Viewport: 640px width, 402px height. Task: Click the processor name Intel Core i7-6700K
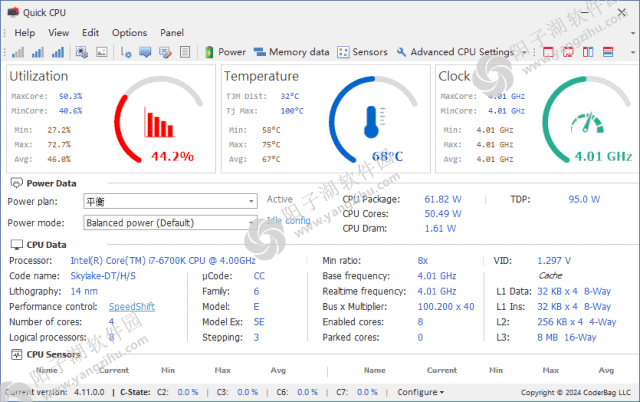(163, 260)
